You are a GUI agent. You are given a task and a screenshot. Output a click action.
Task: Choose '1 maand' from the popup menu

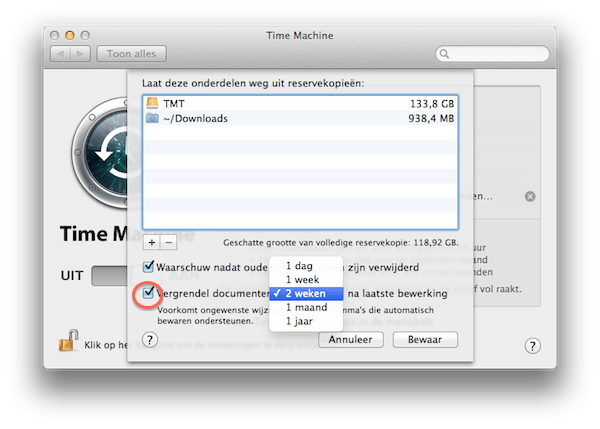click(306, 307)
